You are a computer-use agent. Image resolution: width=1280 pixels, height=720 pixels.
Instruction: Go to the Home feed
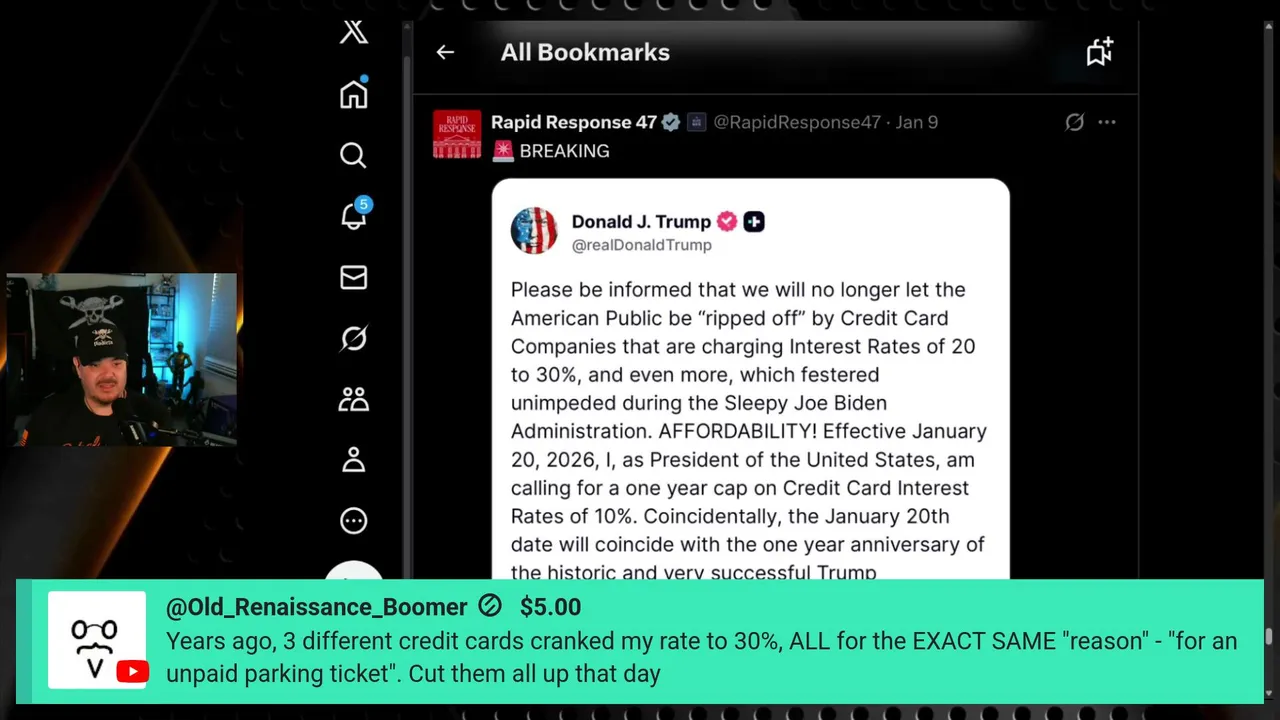[354, 94]
